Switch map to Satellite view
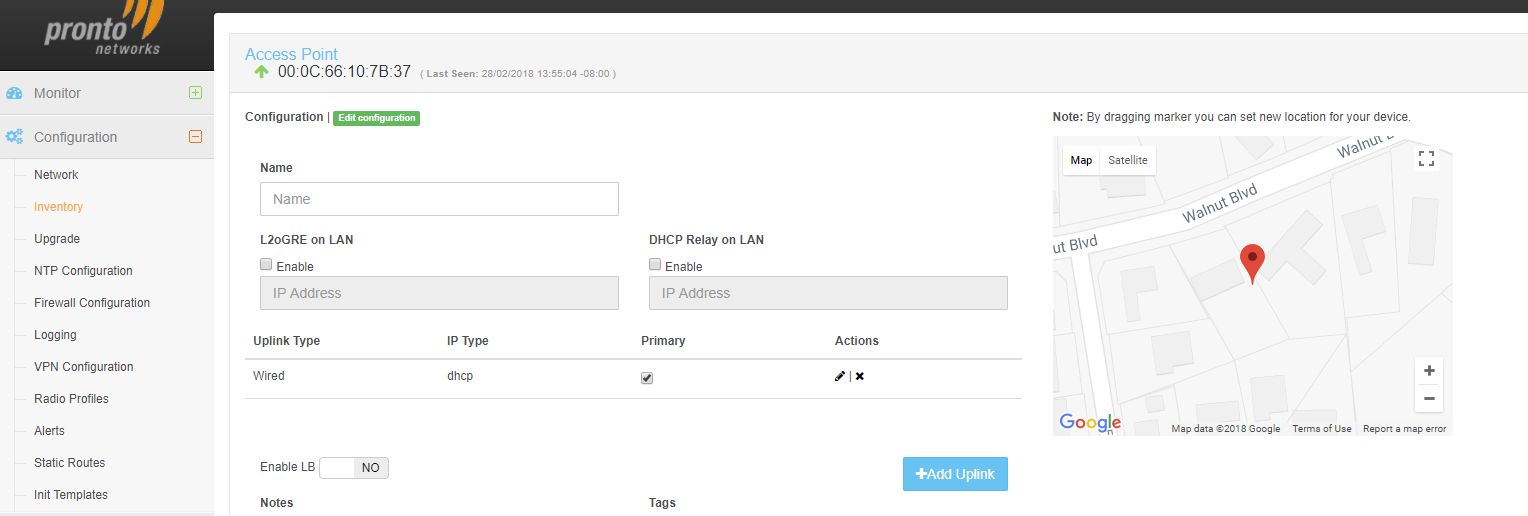 tap(1128, 160)
